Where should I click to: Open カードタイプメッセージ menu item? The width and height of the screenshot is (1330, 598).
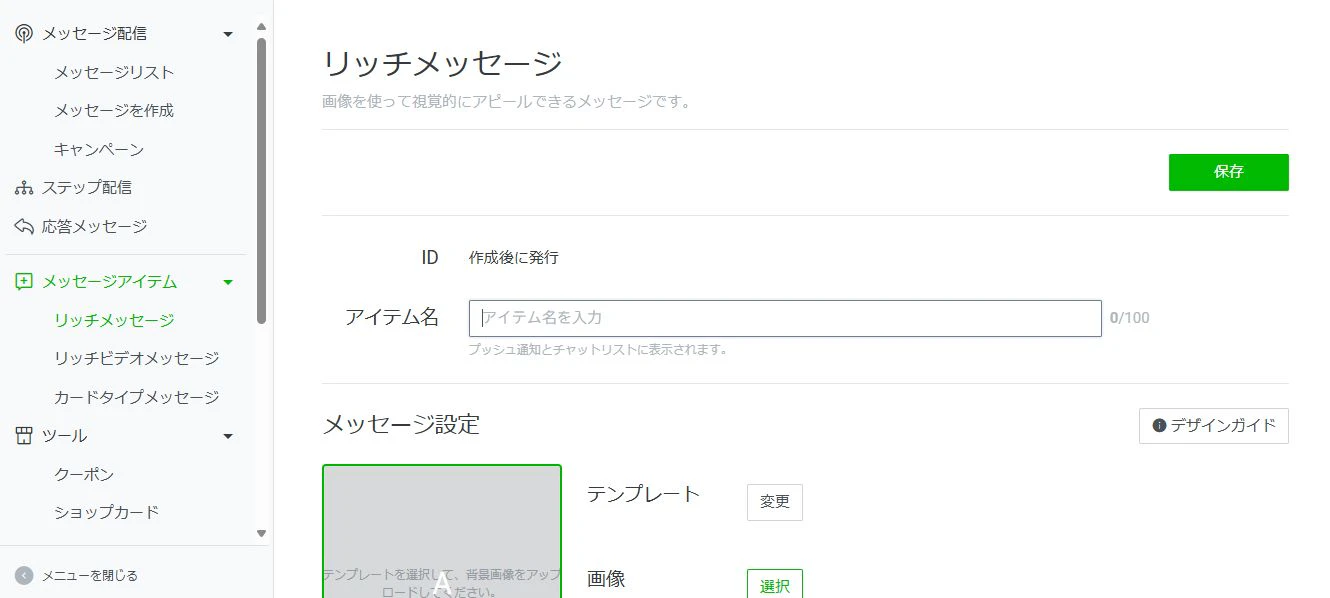(x=137, y=397)
